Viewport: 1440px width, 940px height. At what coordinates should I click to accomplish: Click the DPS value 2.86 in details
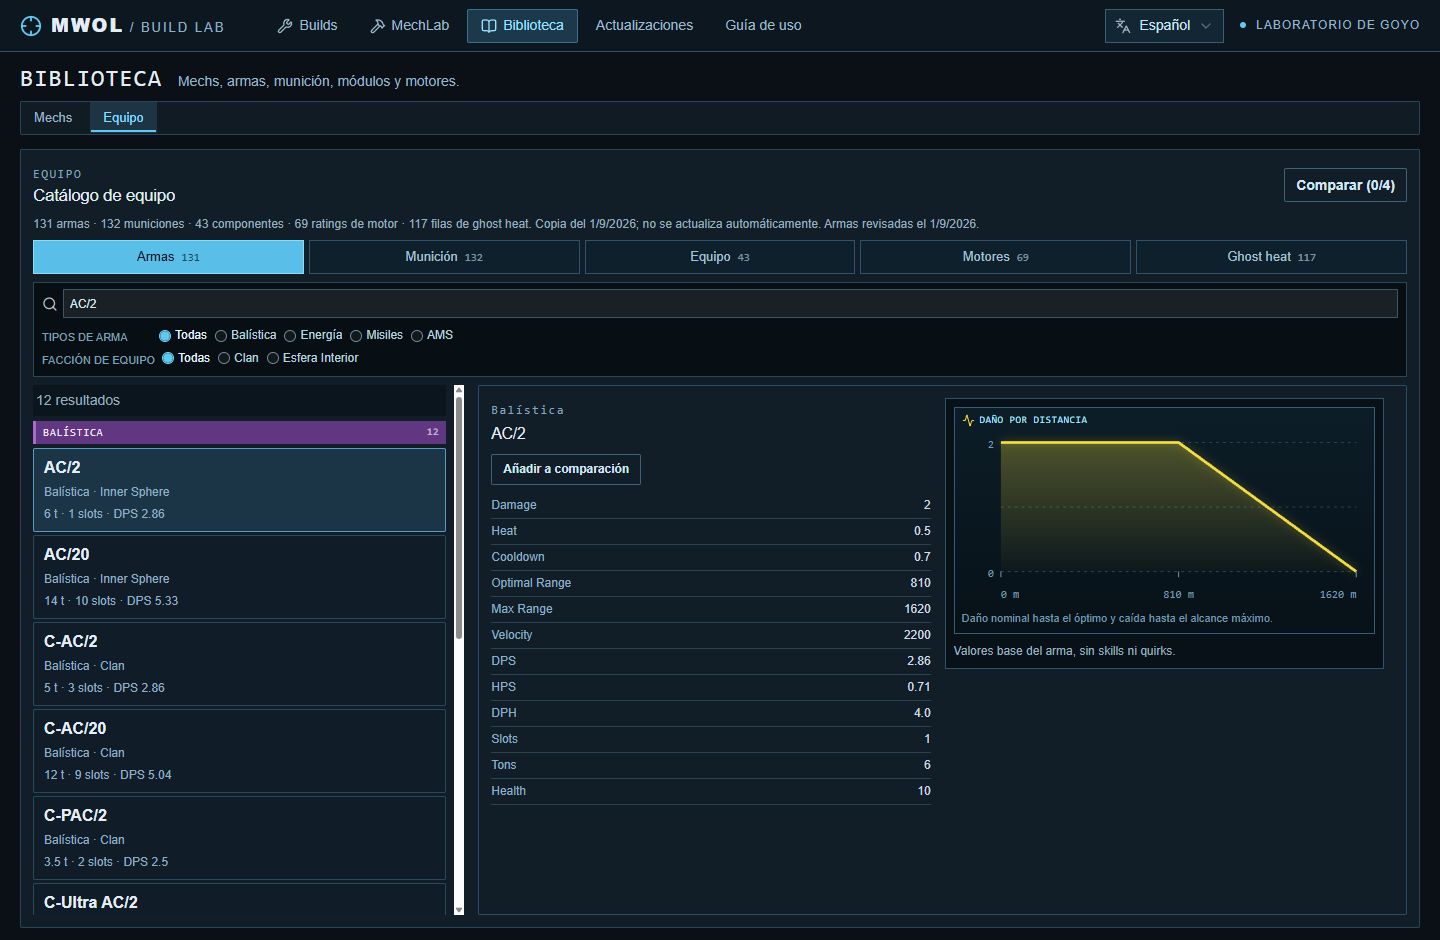click(x=918, y=661)
